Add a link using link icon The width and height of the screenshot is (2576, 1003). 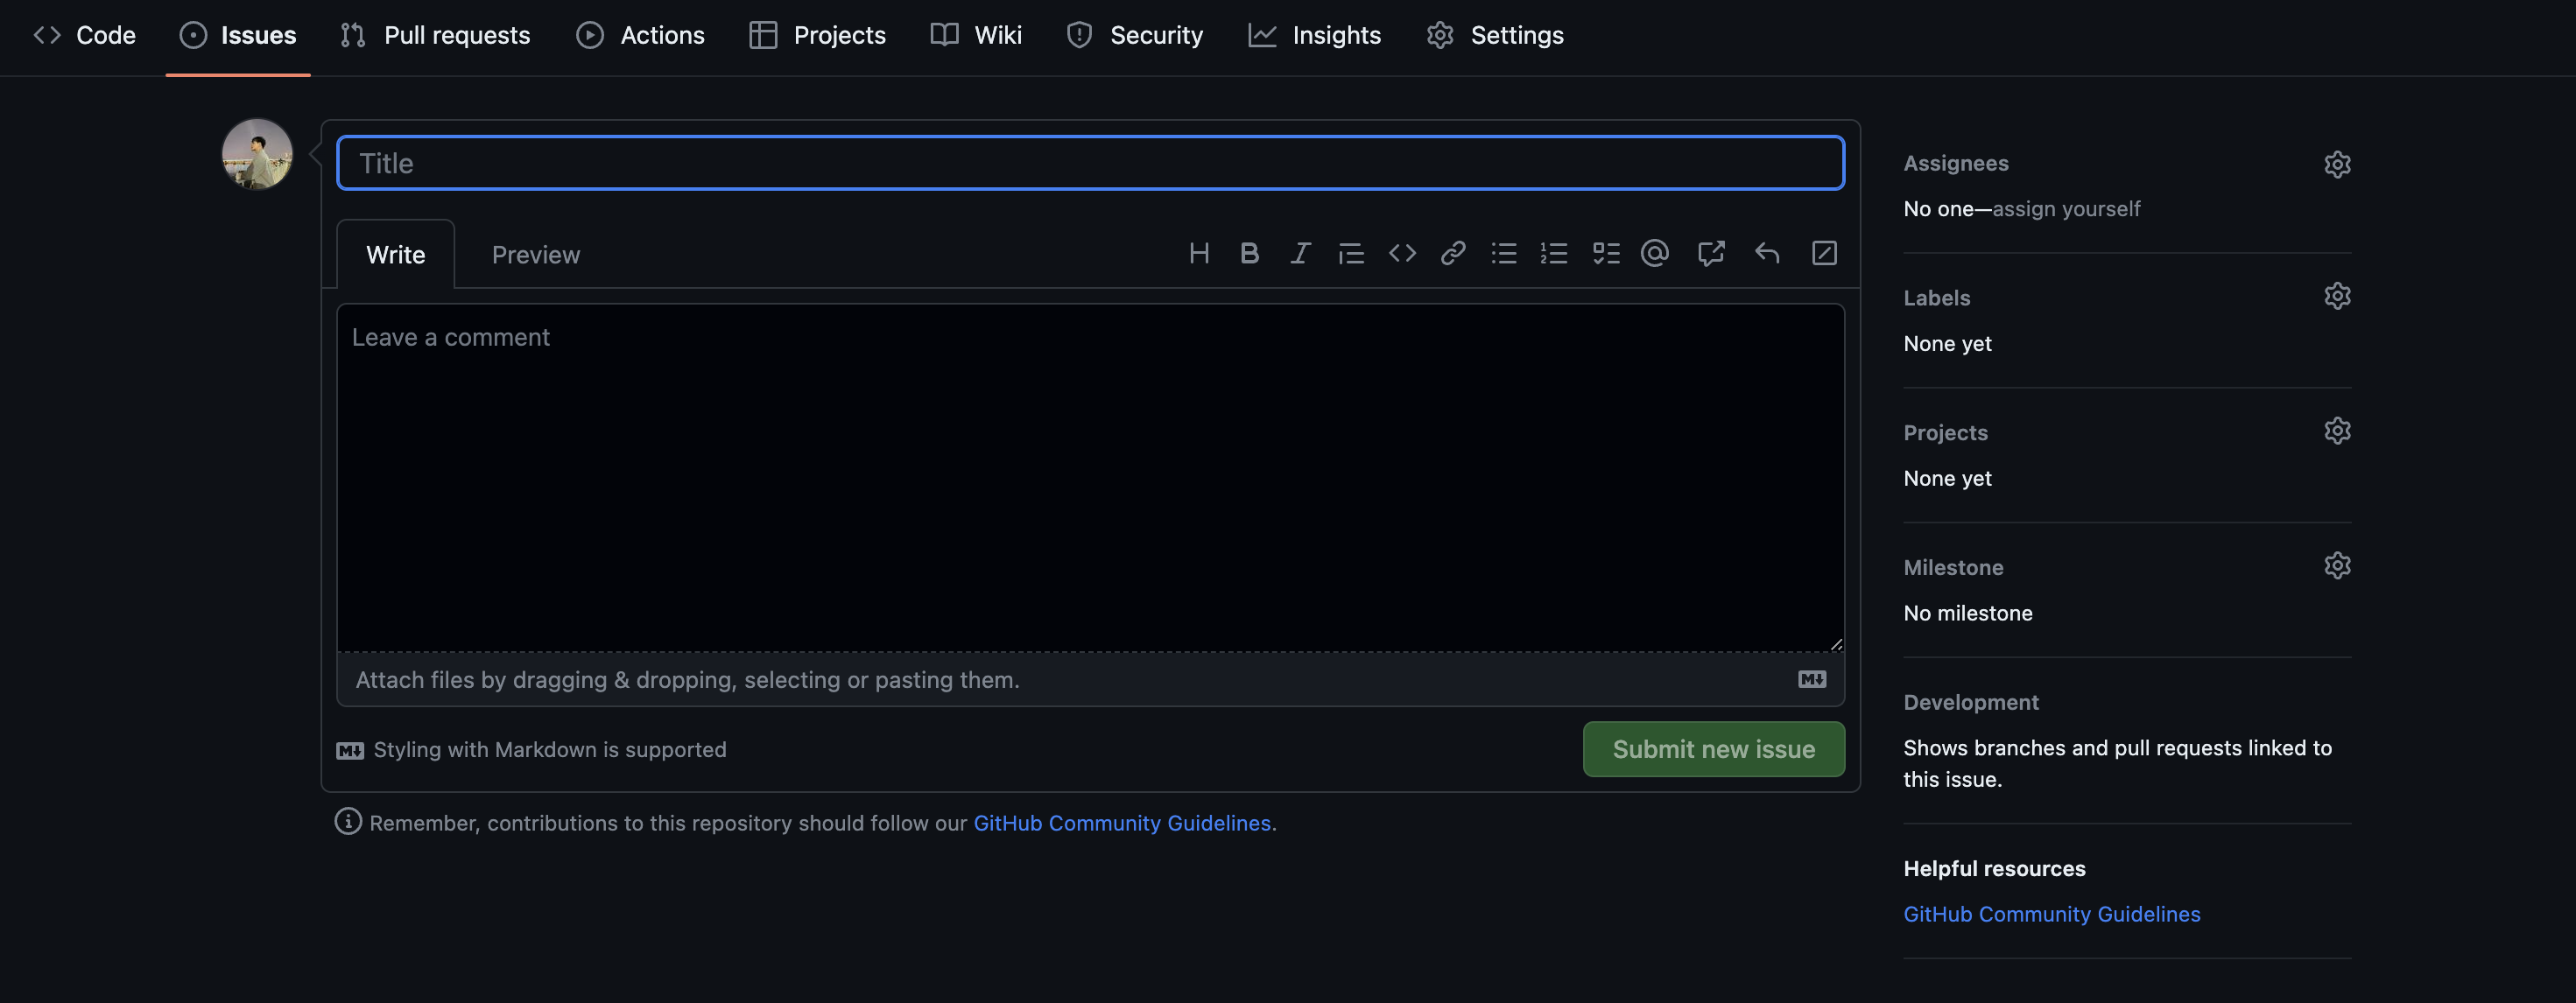pos(1453,253)
